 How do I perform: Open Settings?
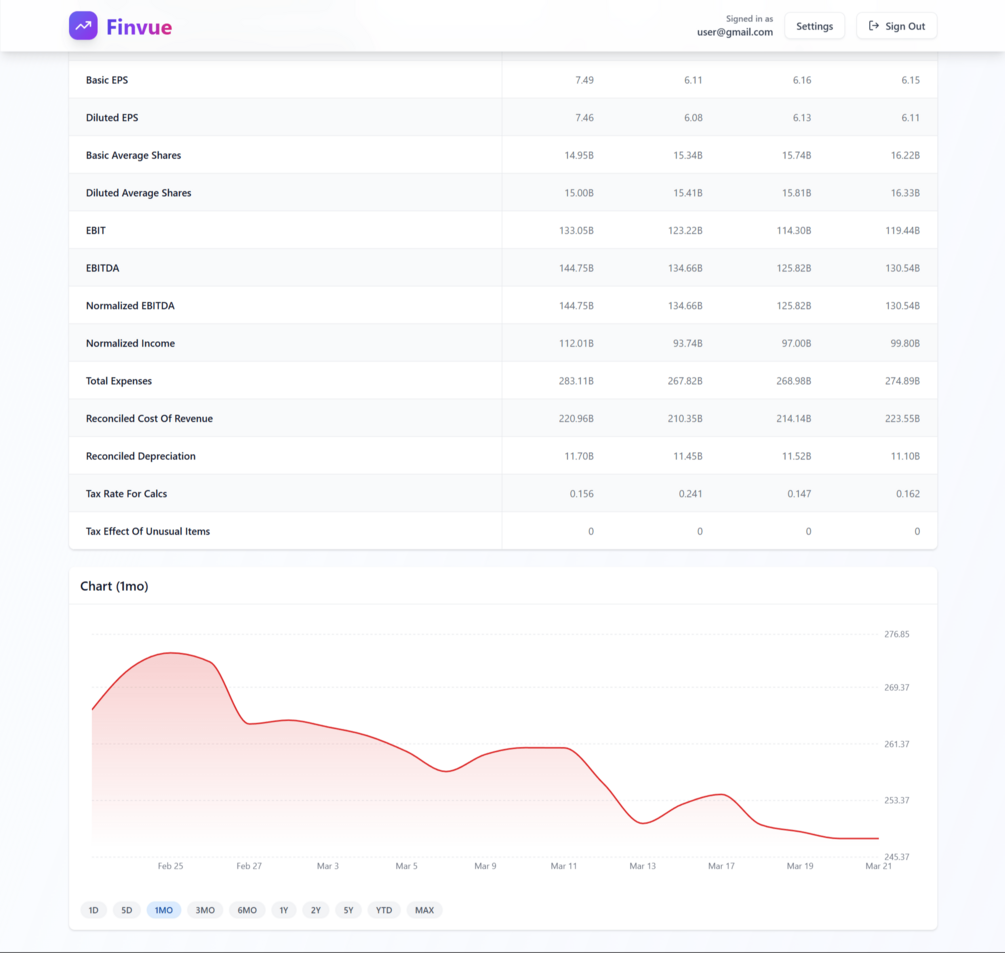pos(815,26)
